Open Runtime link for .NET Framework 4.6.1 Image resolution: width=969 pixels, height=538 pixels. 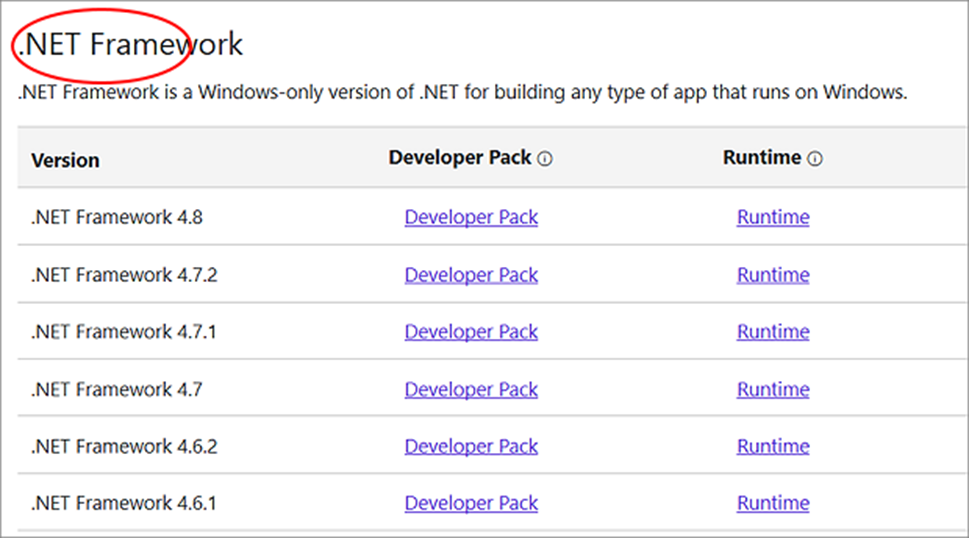point(773,503)
